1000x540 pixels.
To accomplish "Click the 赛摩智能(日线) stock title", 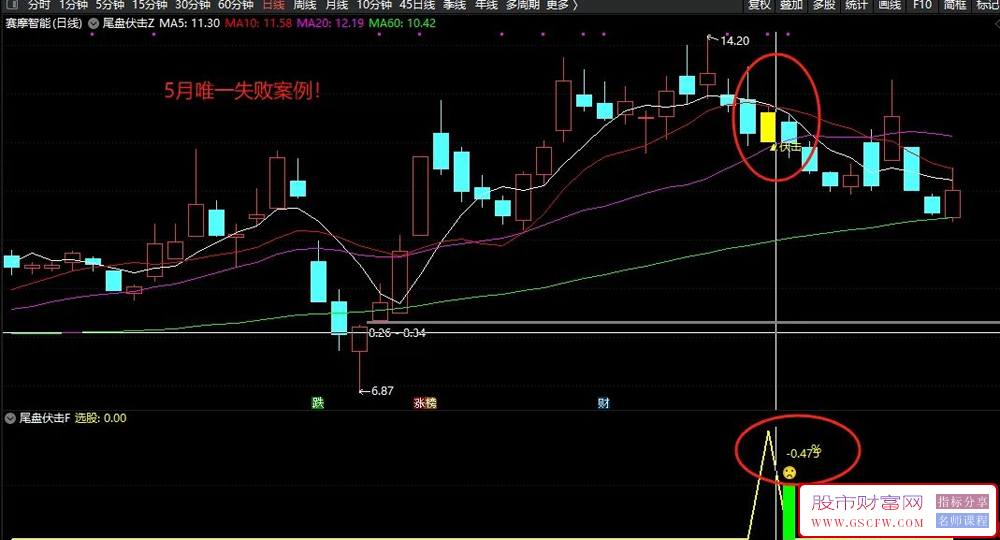I will [x=44, y=23].
